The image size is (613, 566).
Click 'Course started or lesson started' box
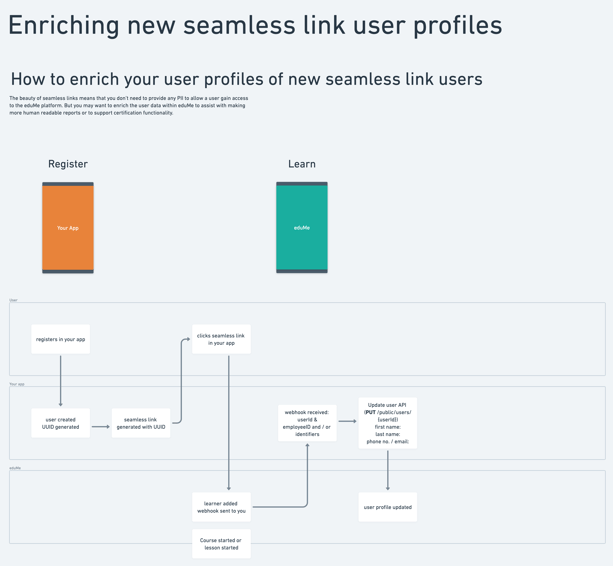coord(221,544)
